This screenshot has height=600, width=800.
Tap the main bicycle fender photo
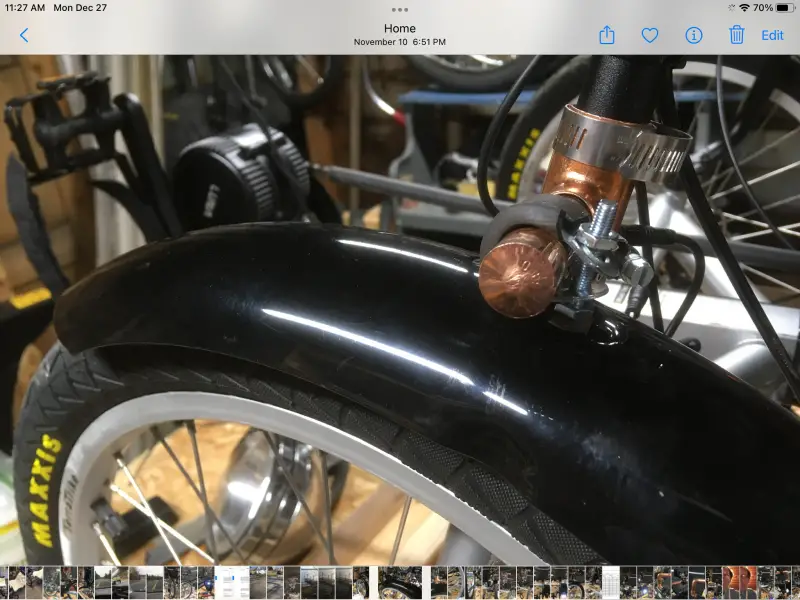[x=400, y=310]
